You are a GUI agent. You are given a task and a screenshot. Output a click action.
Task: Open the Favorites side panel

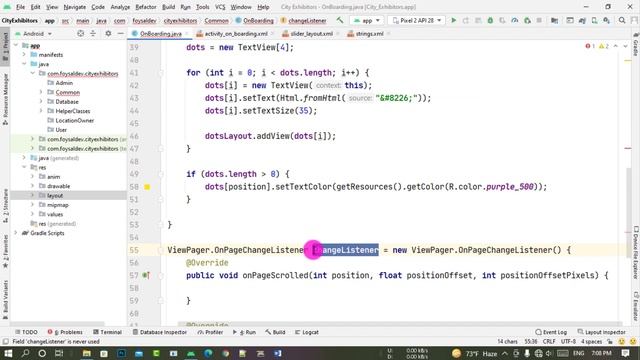tap(5, 251)
